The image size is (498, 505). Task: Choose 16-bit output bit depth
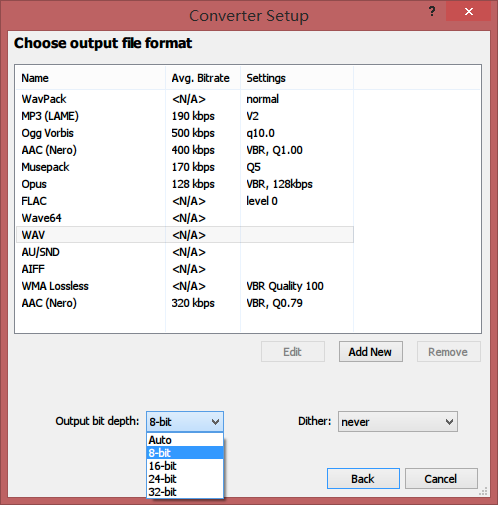pos(185,466)
